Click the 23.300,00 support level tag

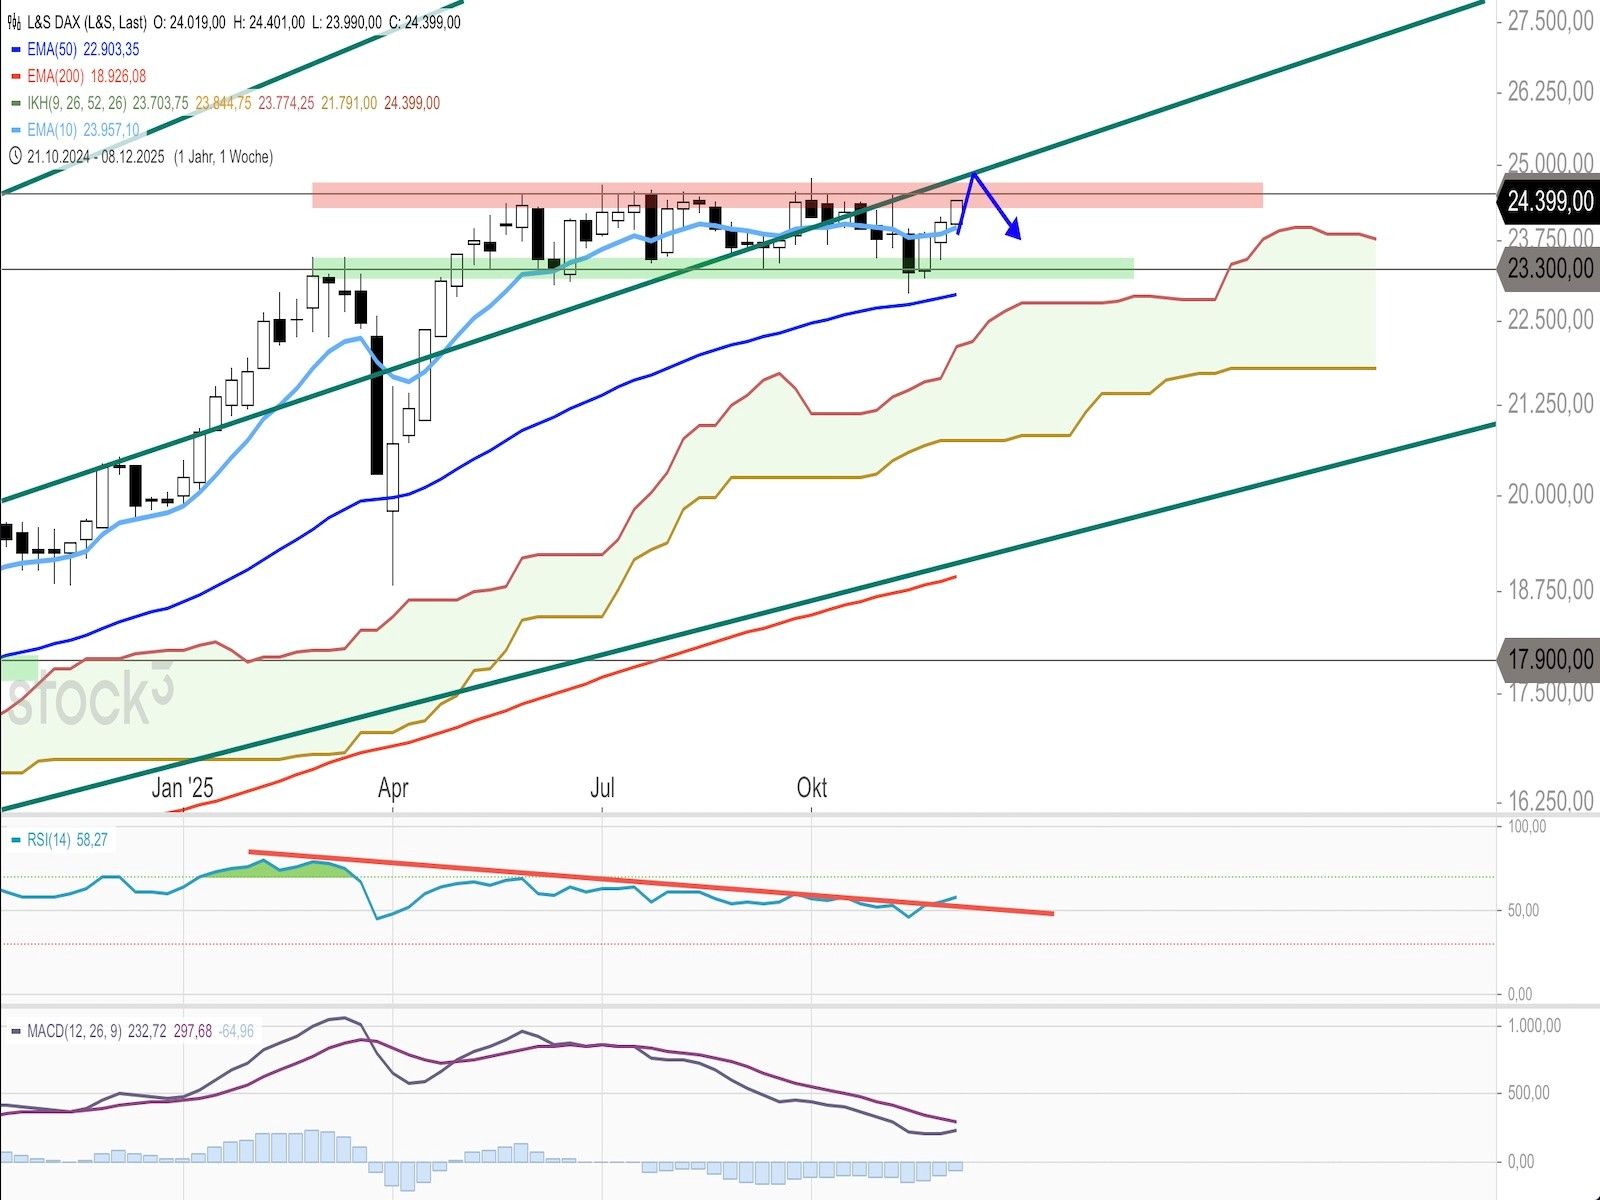pos(1549,269)
